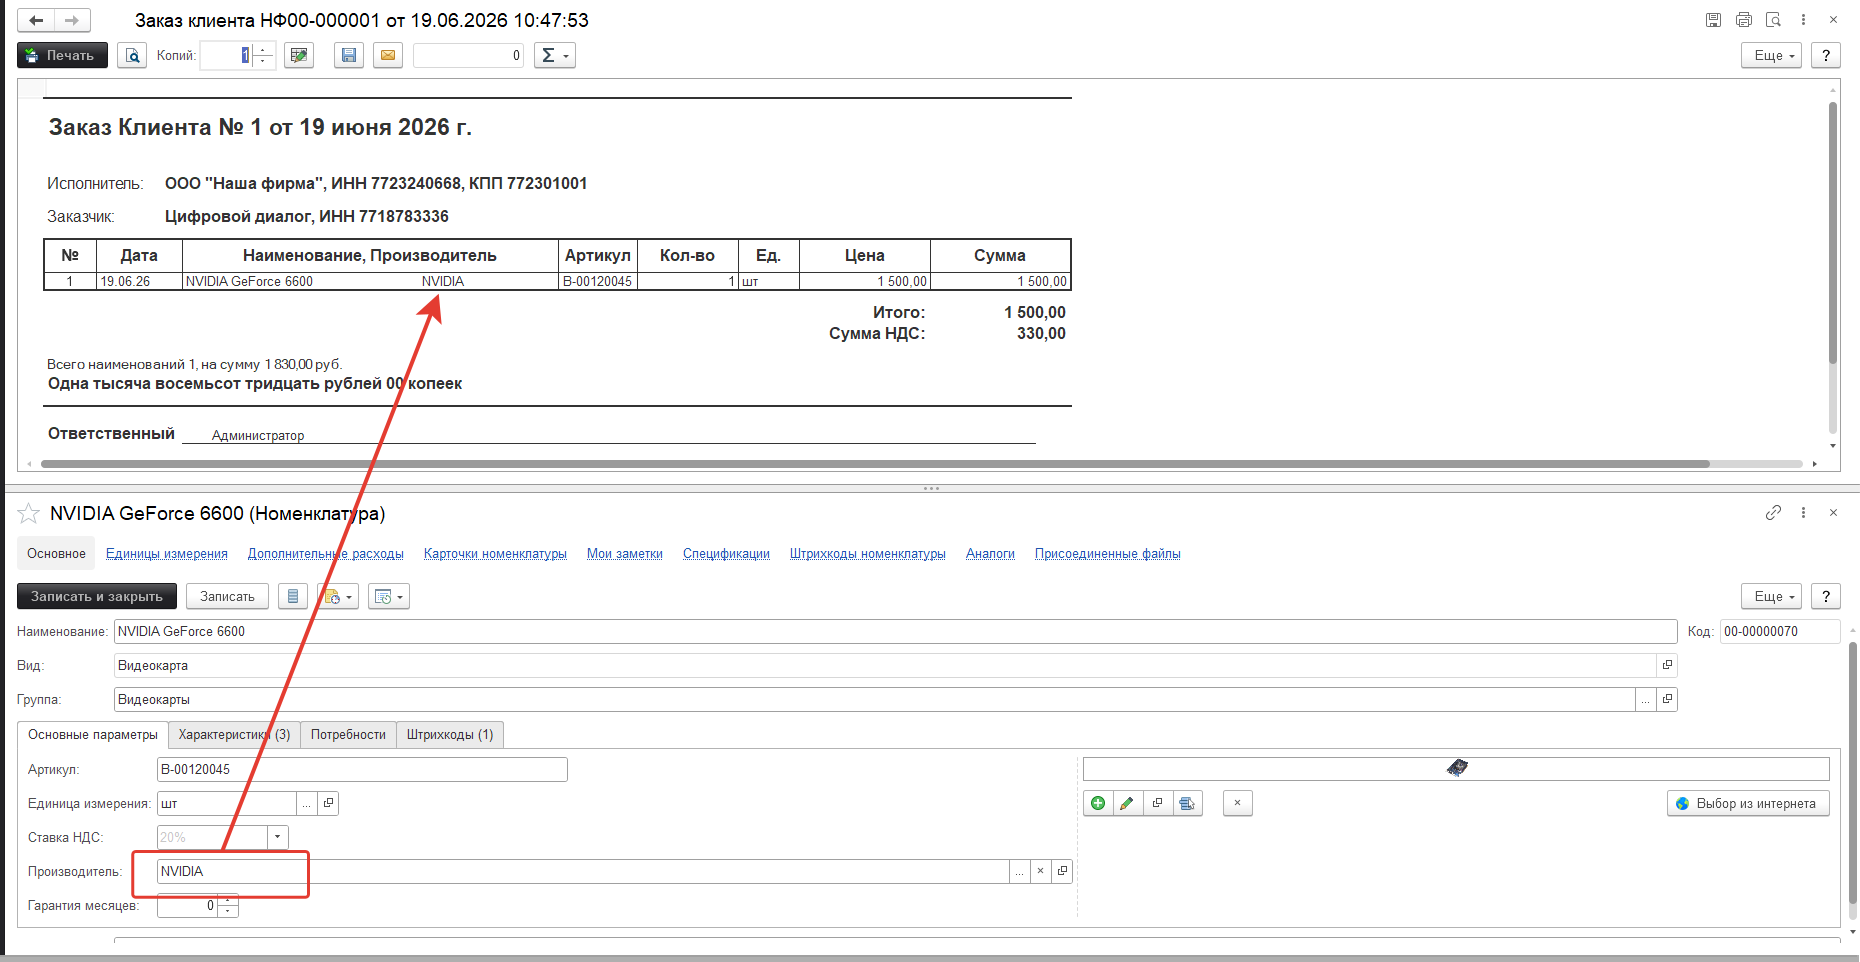Screen dimensions: 1860x962
Task: Open Дополнительные расходы link
Action: pos(326,553)
